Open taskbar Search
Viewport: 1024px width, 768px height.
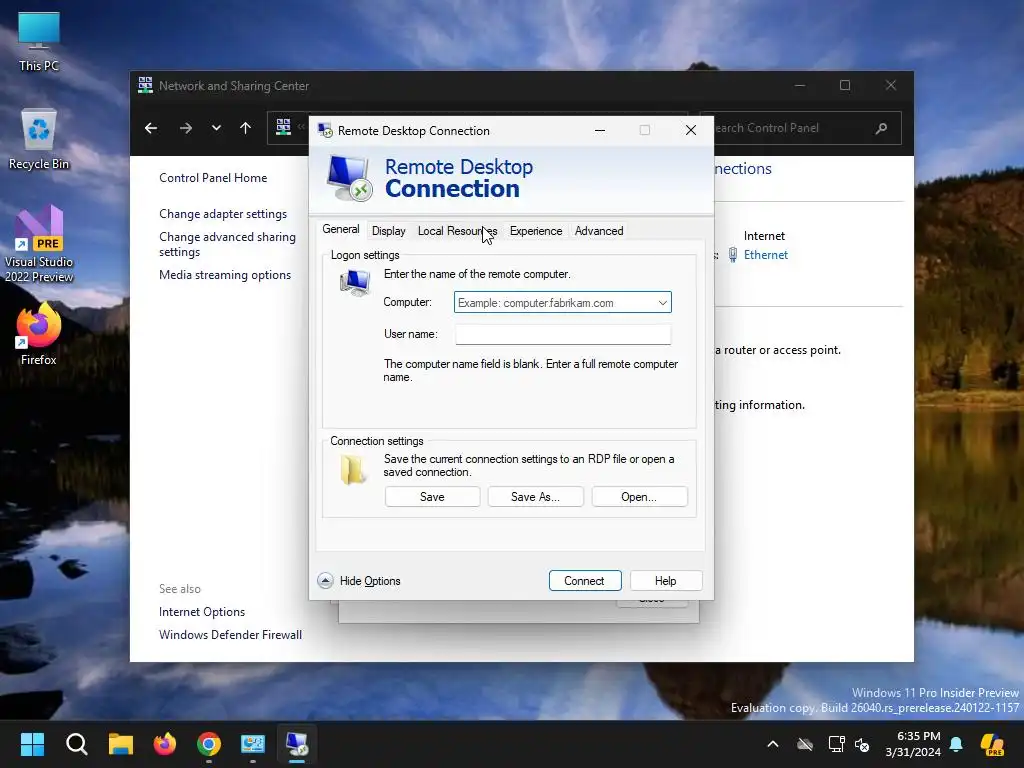(76, 744)
